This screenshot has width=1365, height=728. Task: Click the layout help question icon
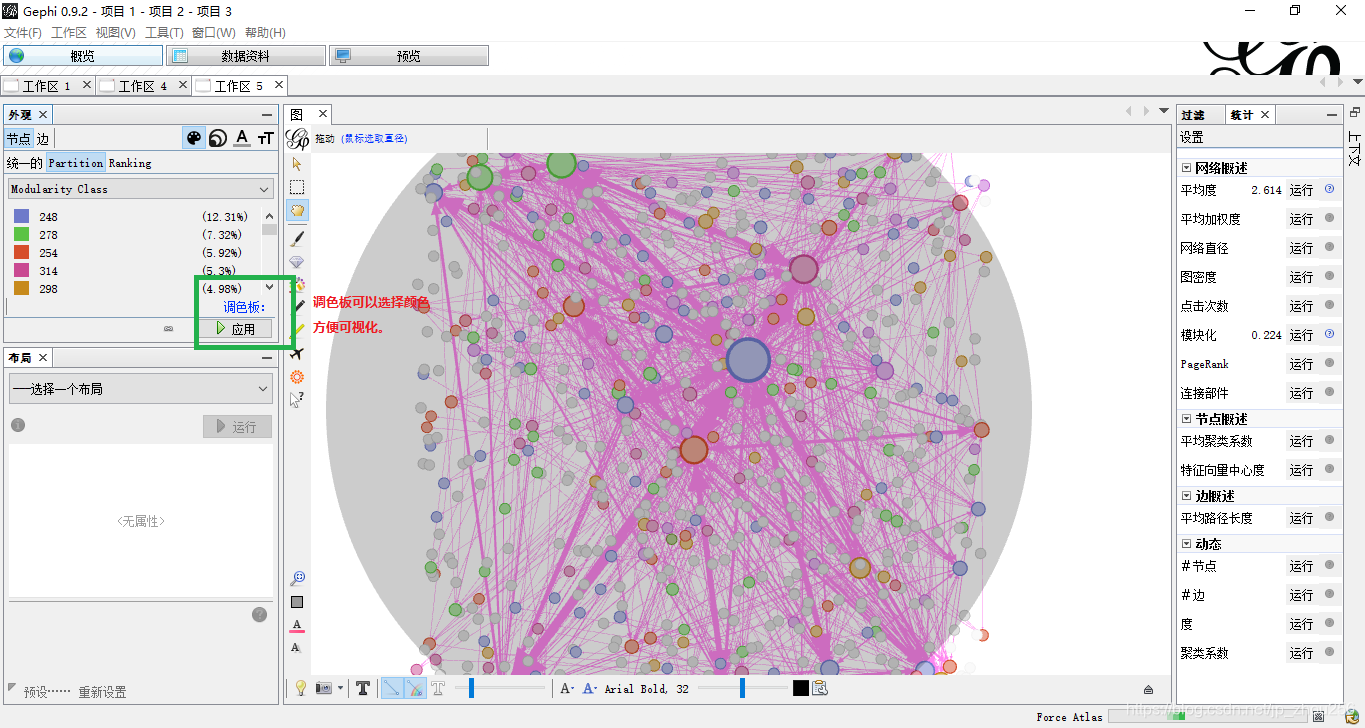(x=260, y=614)
